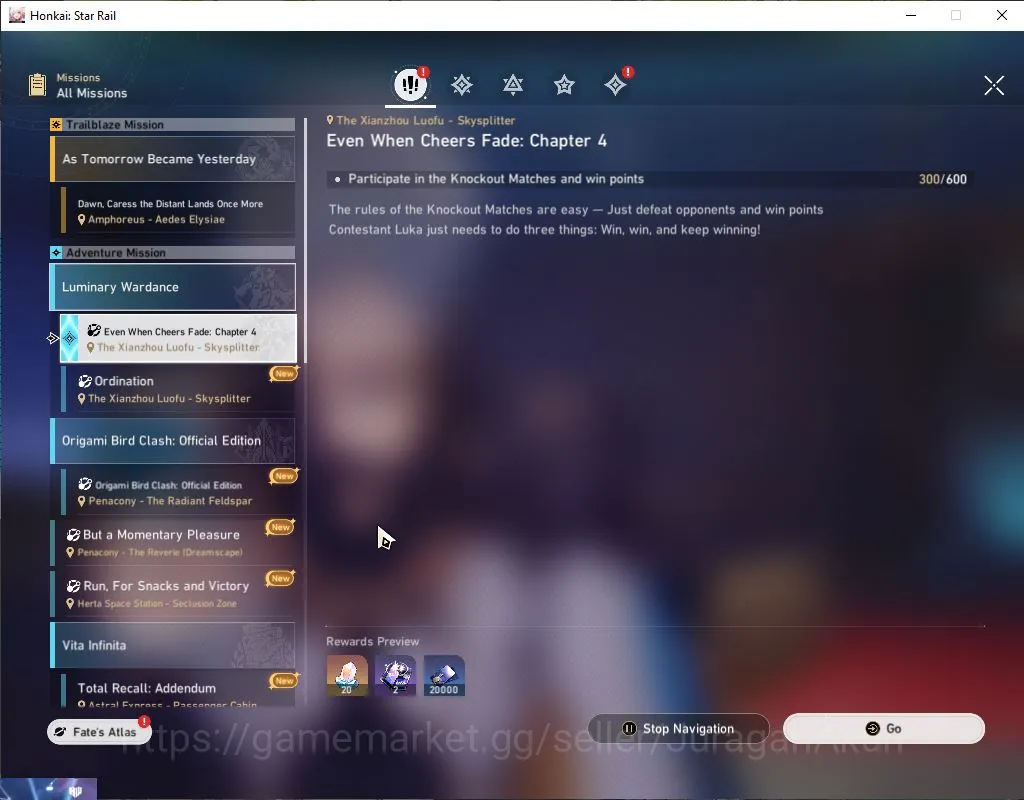The width and height of the screenshot is (1024, 800).
Task: Click the Rewards Preview label
Action: pos(372,641)
